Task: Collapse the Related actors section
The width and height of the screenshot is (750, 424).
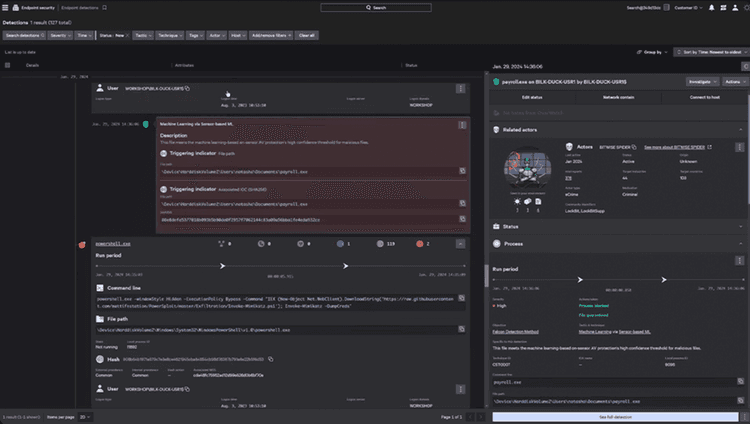Action: point(740,130)
